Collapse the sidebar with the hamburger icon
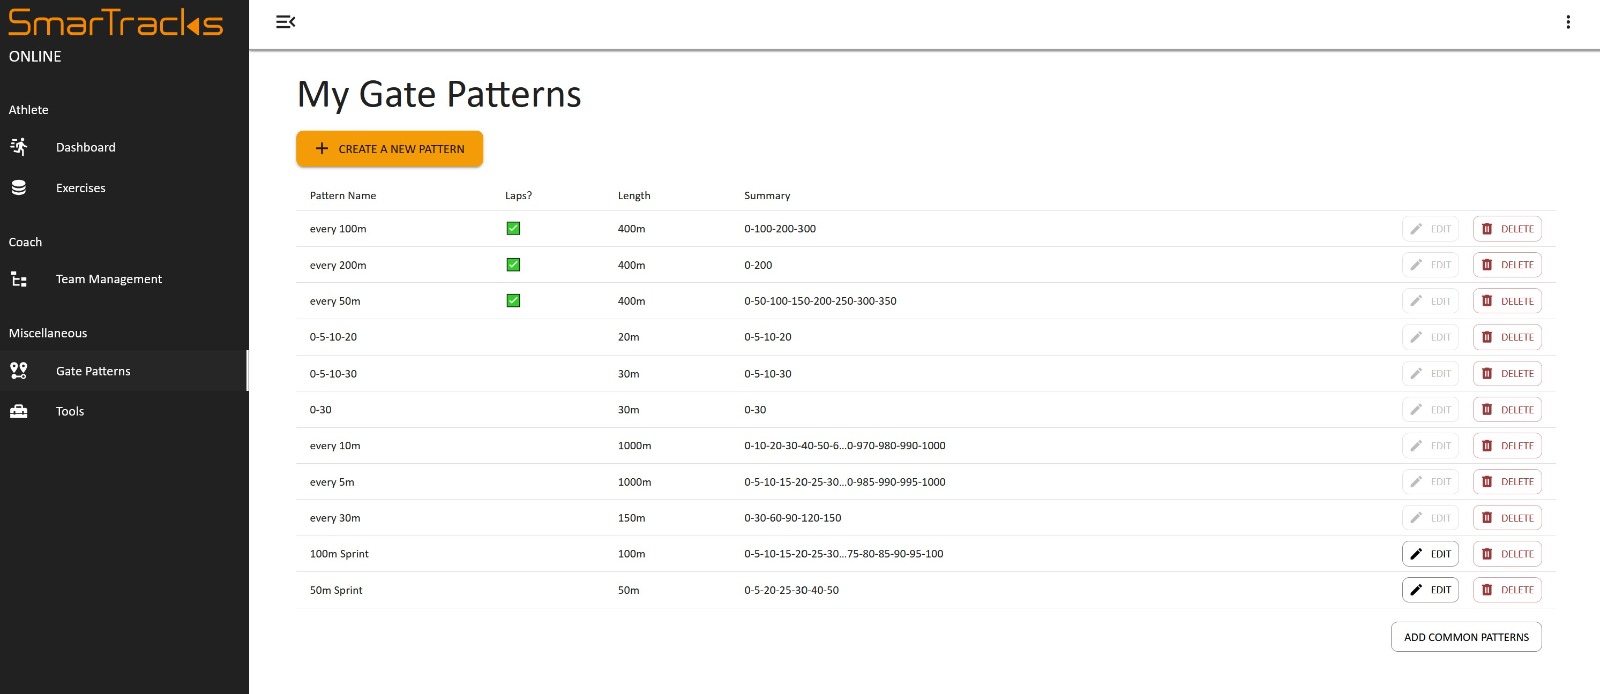Image resolution: width=1600 pixels, height=694 pixels. coord(285,22)
